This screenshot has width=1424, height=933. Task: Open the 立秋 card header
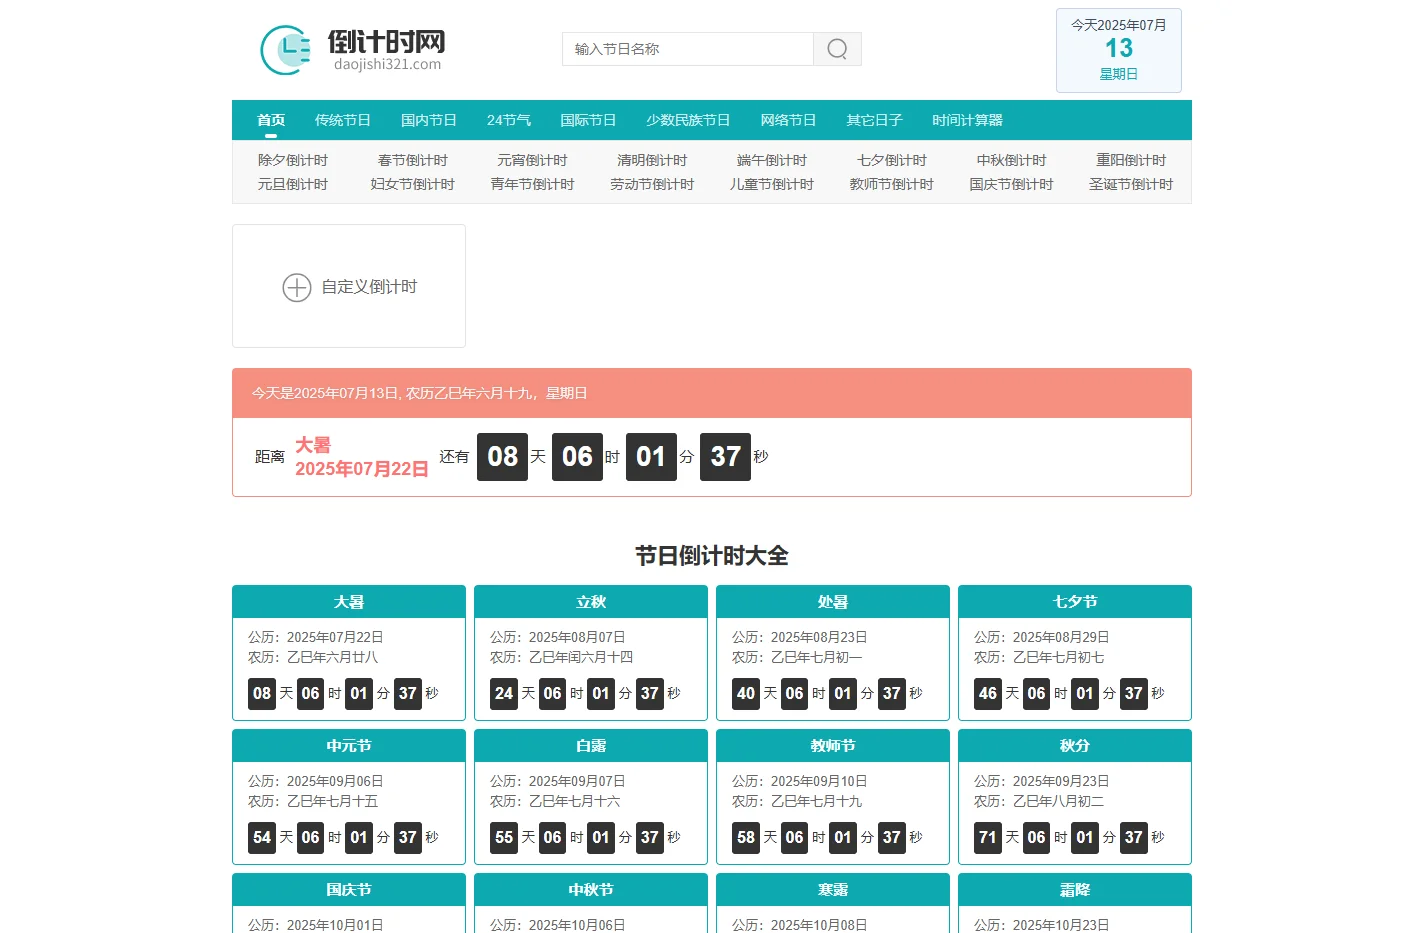click(591, 602)
